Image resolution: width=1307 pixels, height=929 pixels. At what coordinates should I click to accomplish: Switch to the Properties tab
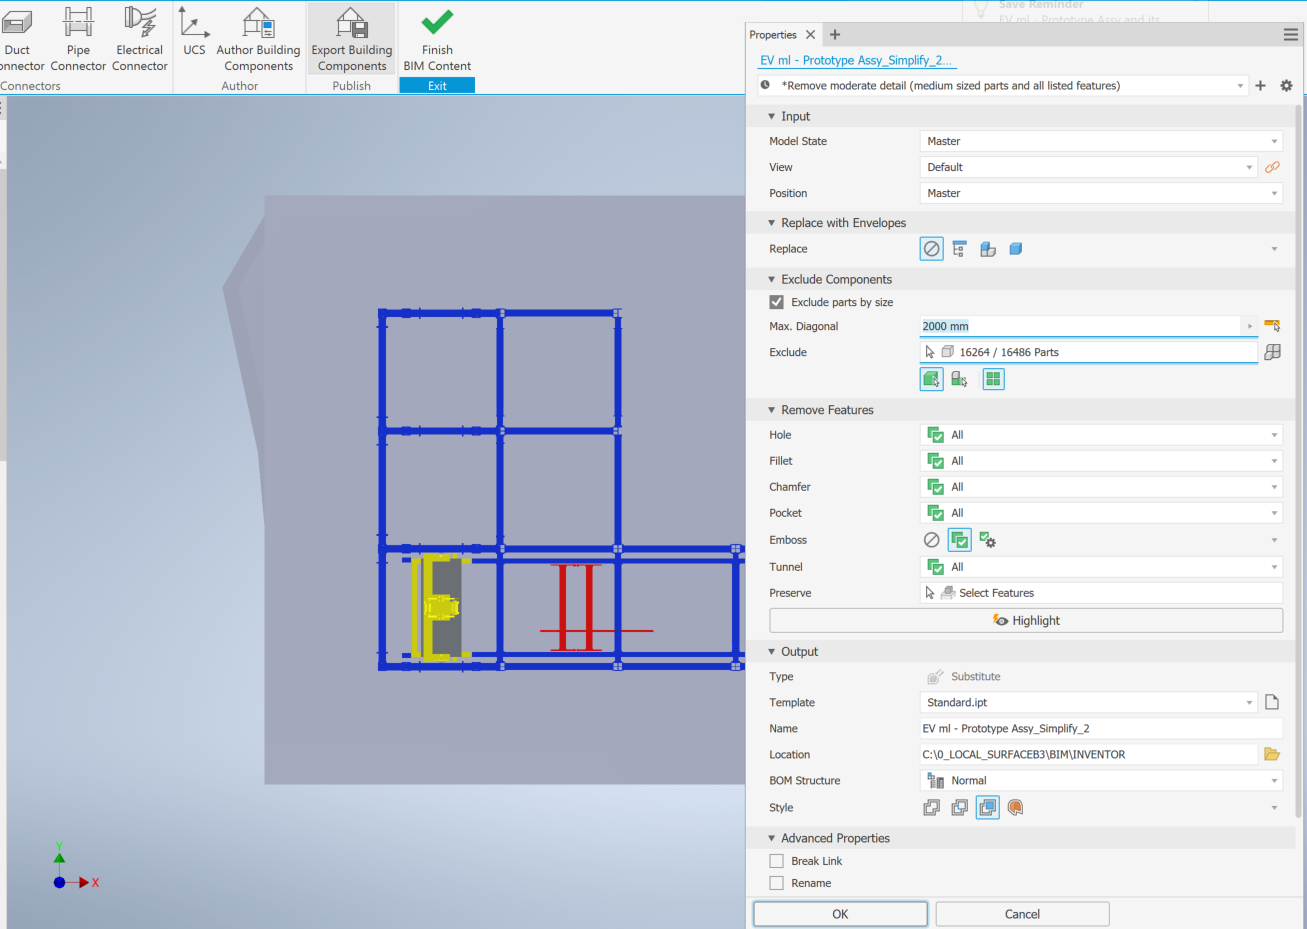[x=775, y=33]
